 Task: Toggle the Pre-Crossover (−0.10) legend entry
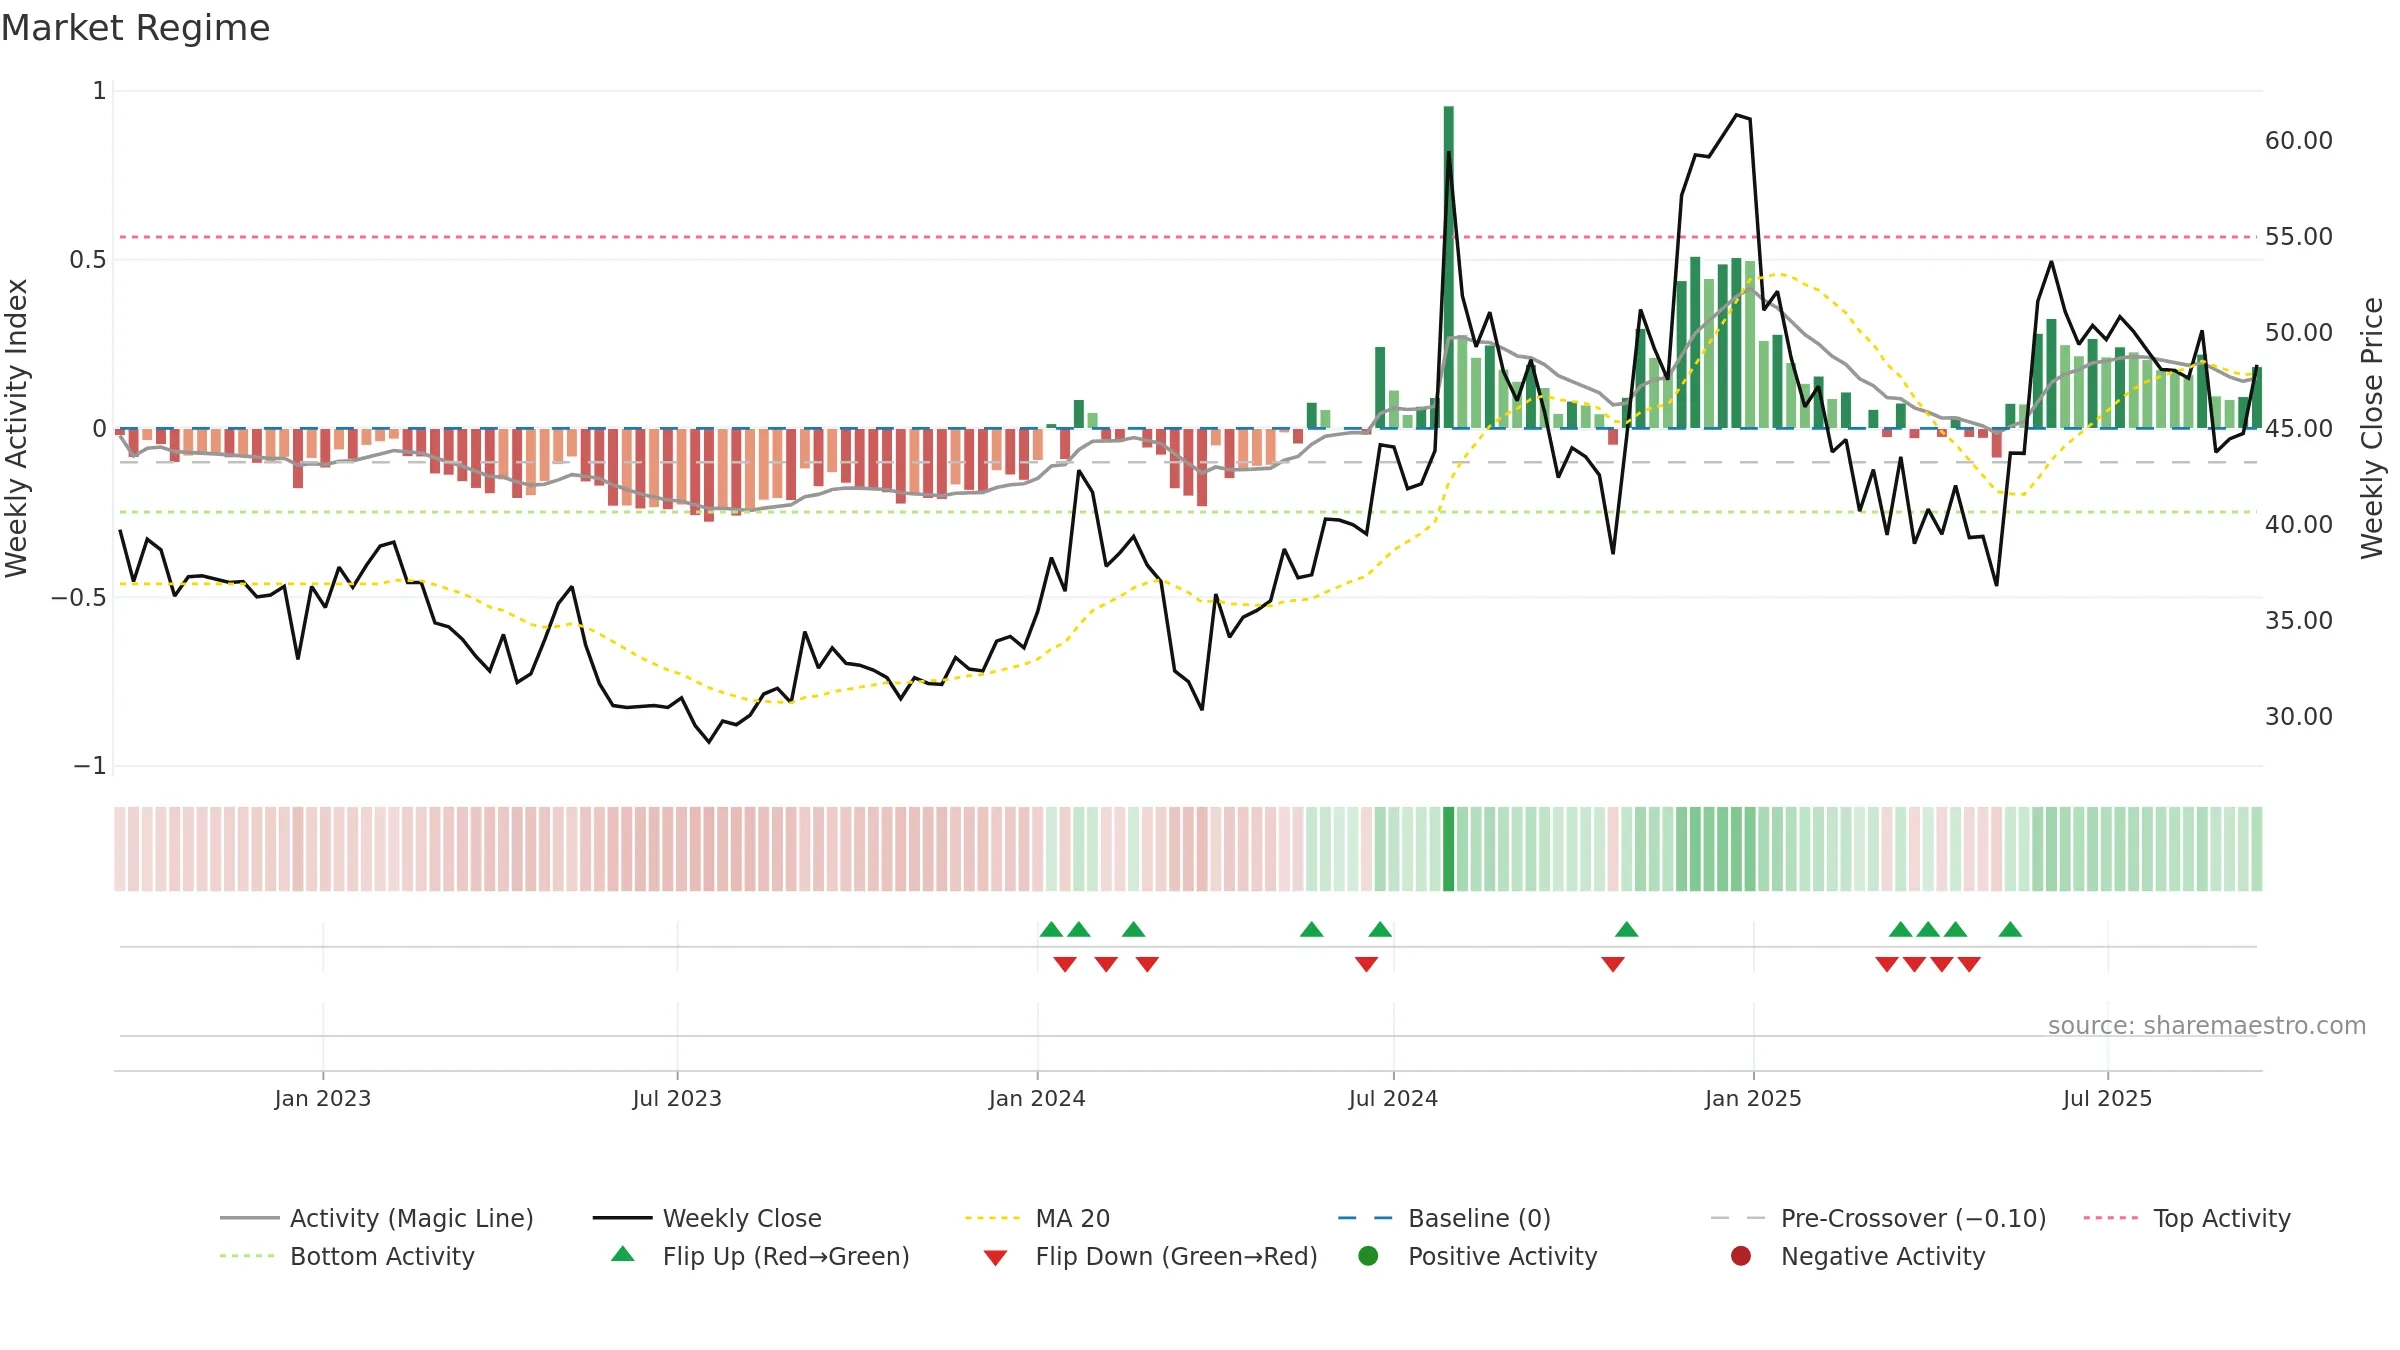[1878, 1218]
